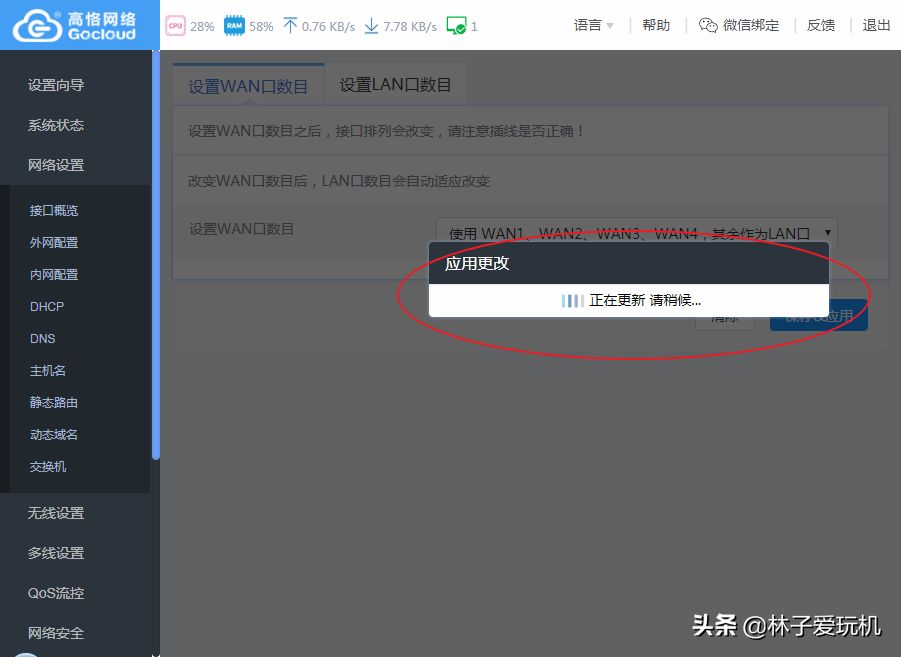Click the RAM usage icon
The image size is (901, 657).
coord(234,26)
